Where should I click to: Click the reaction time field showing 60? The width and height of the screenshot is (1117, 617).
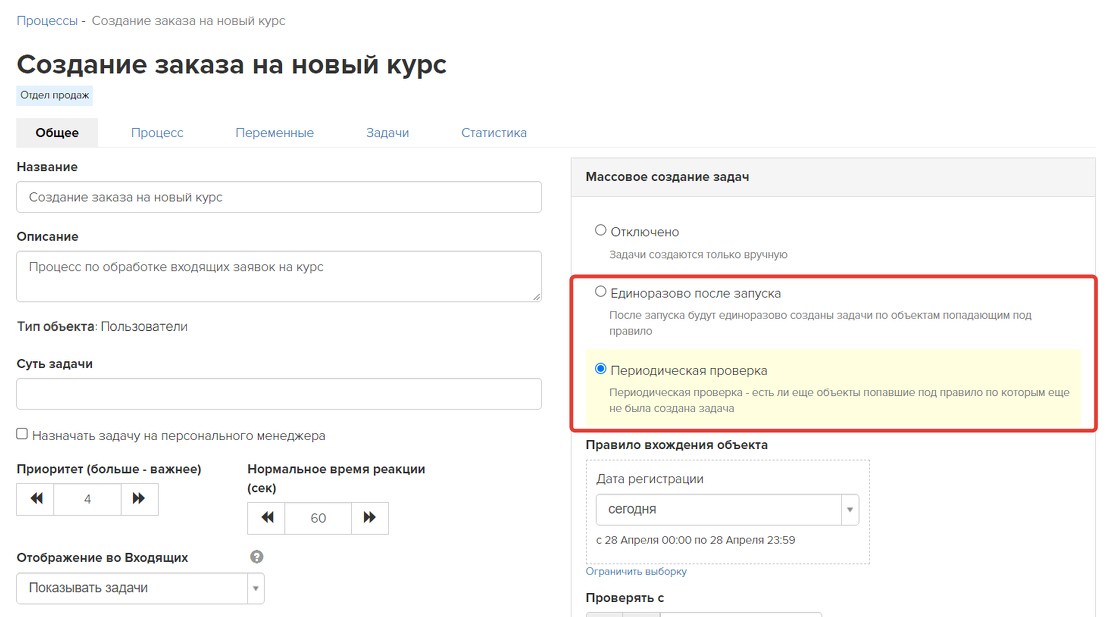(318, 519)
